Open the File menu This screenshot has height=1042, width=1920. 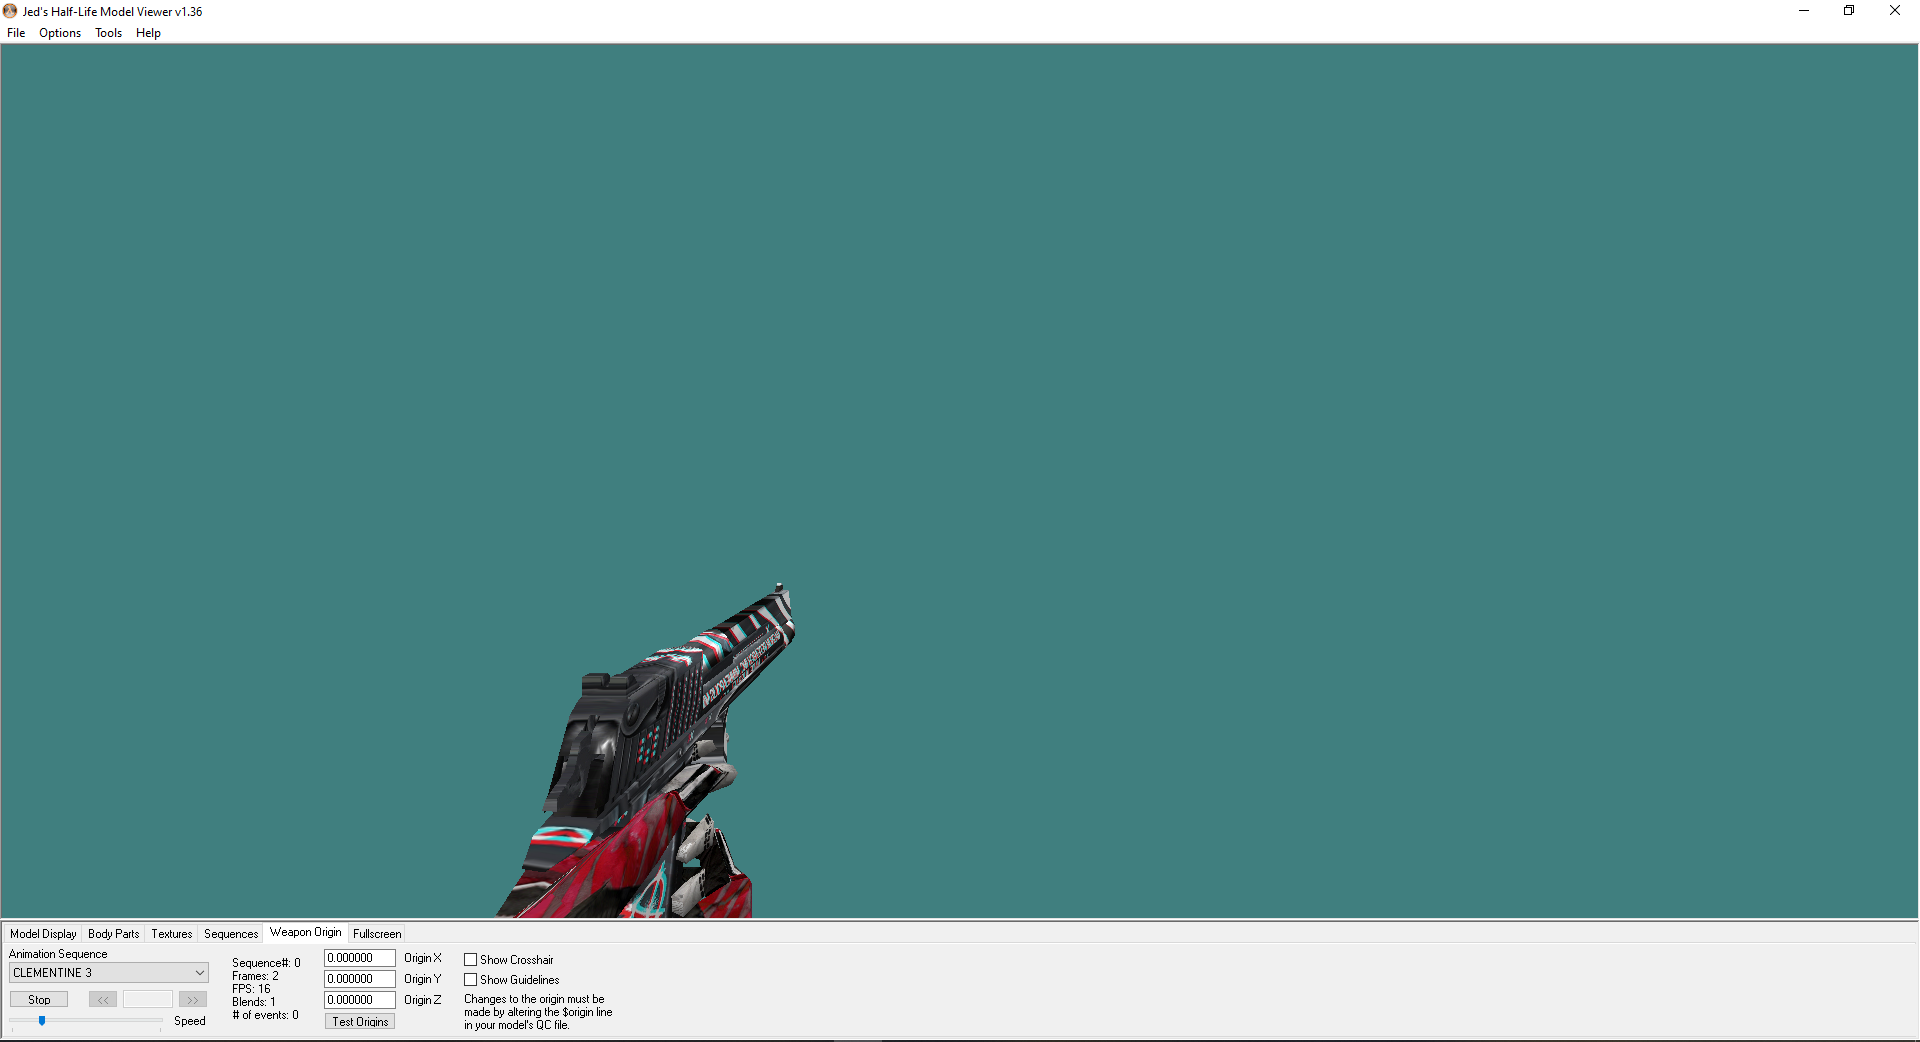tap(16, 33)
